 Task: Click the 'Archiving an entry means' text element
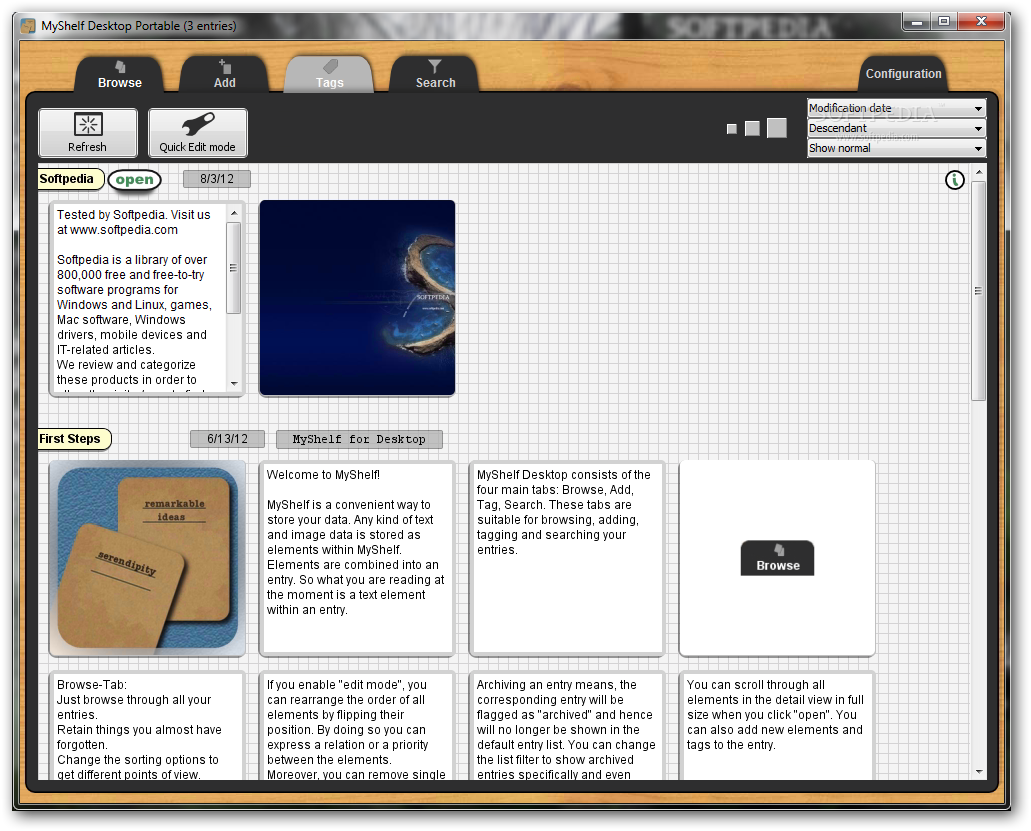click(567, 726)
